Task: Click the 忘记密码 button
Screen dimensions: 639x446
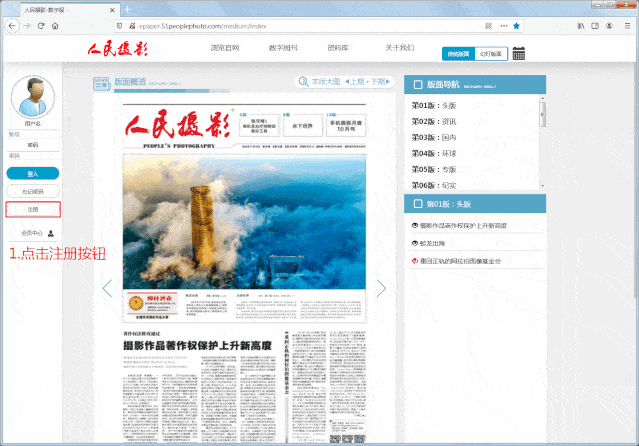Action: [33, 191]
